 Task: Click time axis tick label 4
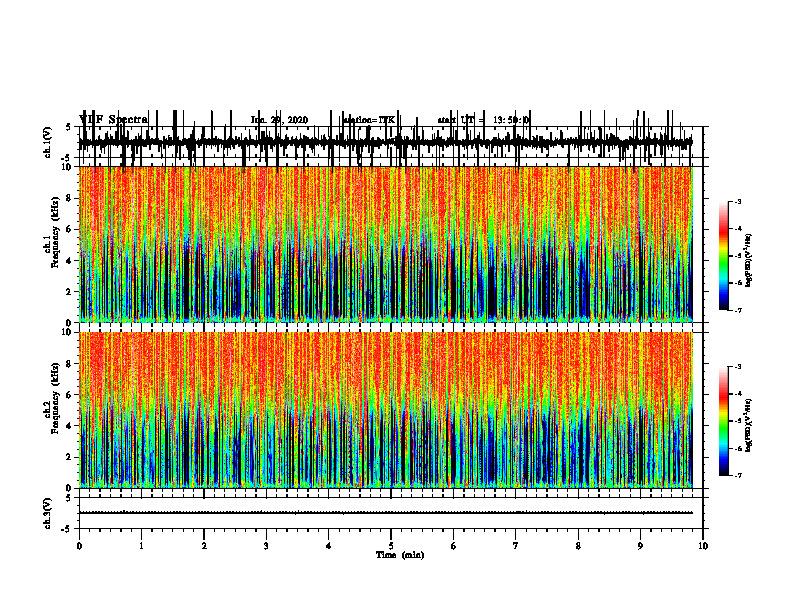point(329,546)
